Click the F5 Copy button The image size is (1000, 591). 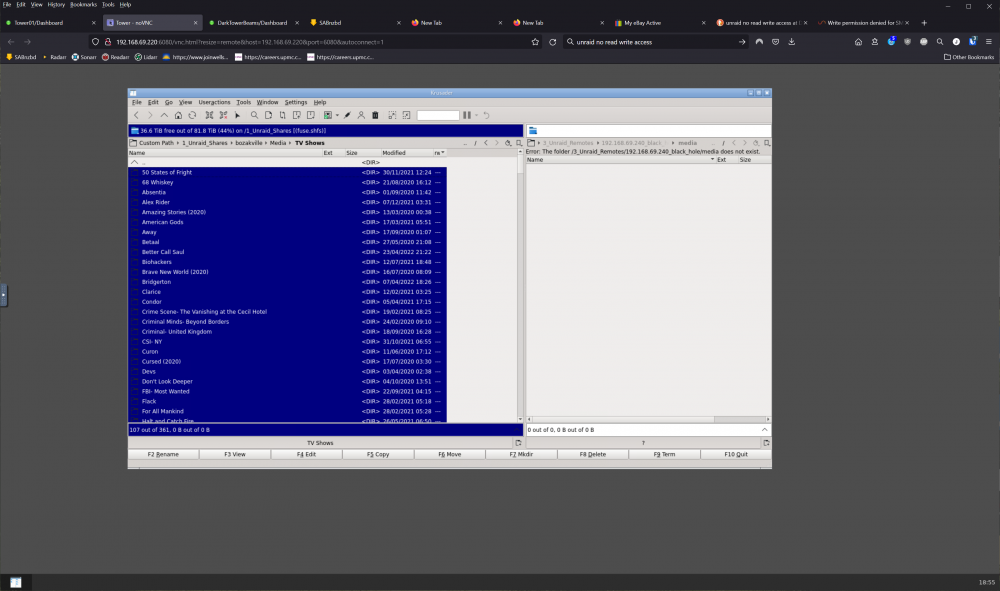coord(378,455)
